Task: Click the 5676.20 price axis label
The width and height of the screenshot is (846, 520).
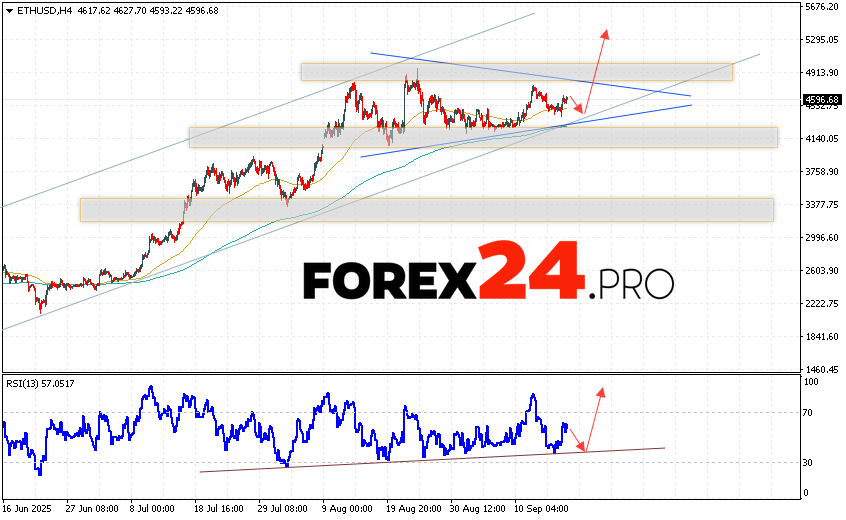Action: click(x=821, y=7)
